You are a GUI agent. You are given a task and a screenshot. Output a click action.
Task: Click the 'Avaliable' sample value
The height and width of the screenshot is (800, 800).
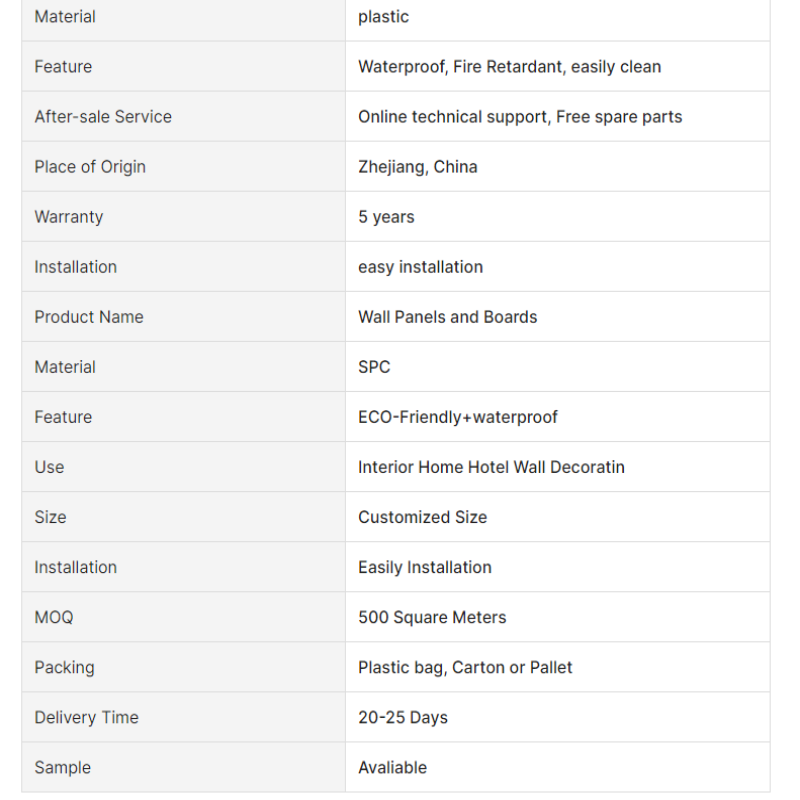392,767
